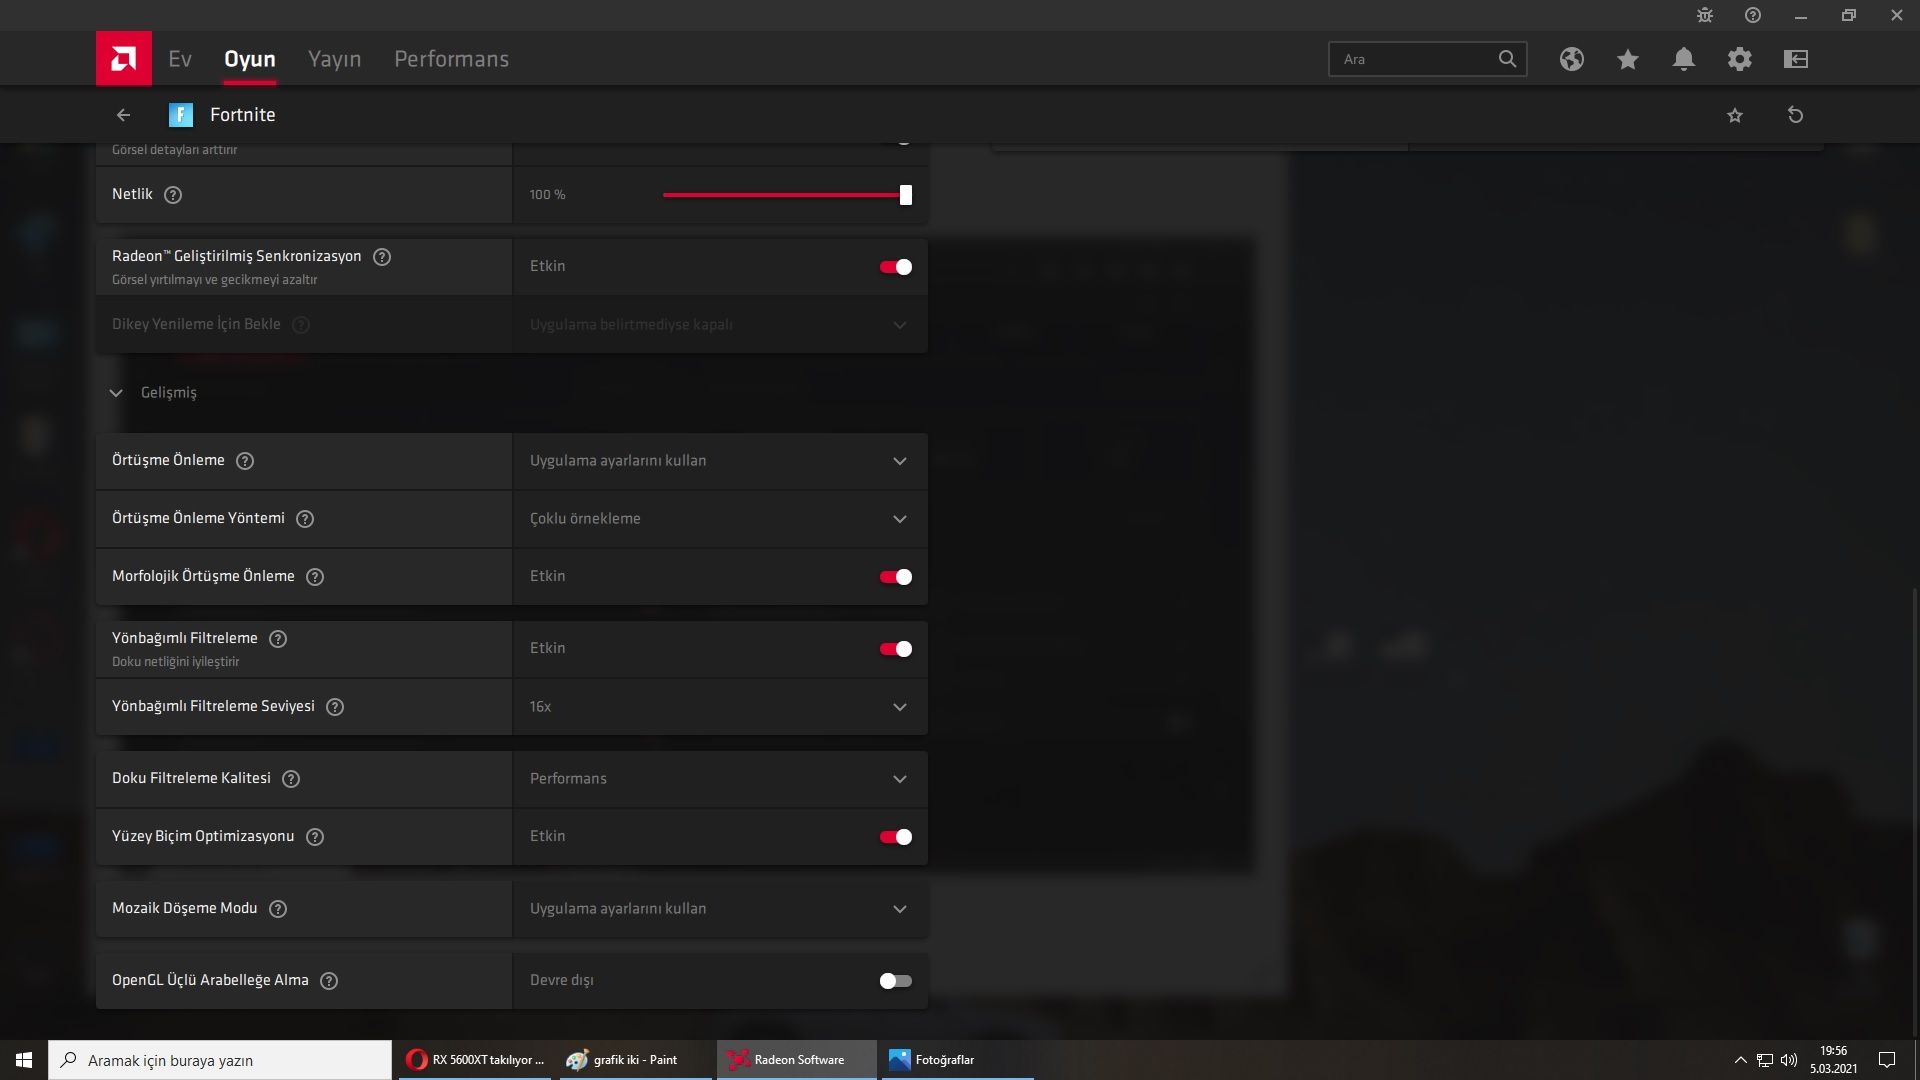Screen dimensions: 1920x1080
Task: Click the AMD logo home icon
Action: coord(124,59)
